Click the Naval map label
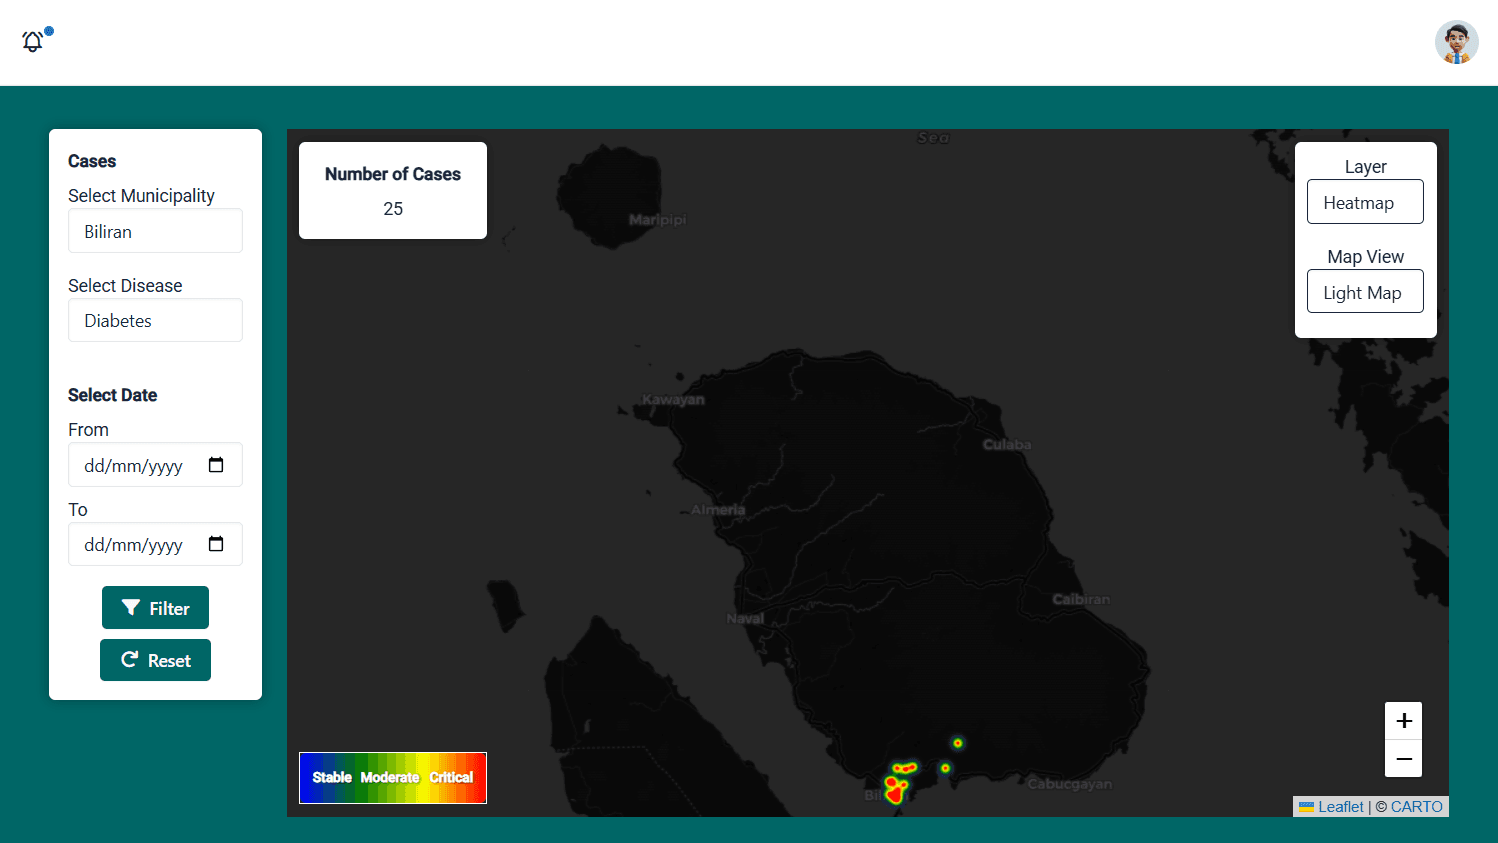Viewport: 1498px width, 843px height. [745, 618]
